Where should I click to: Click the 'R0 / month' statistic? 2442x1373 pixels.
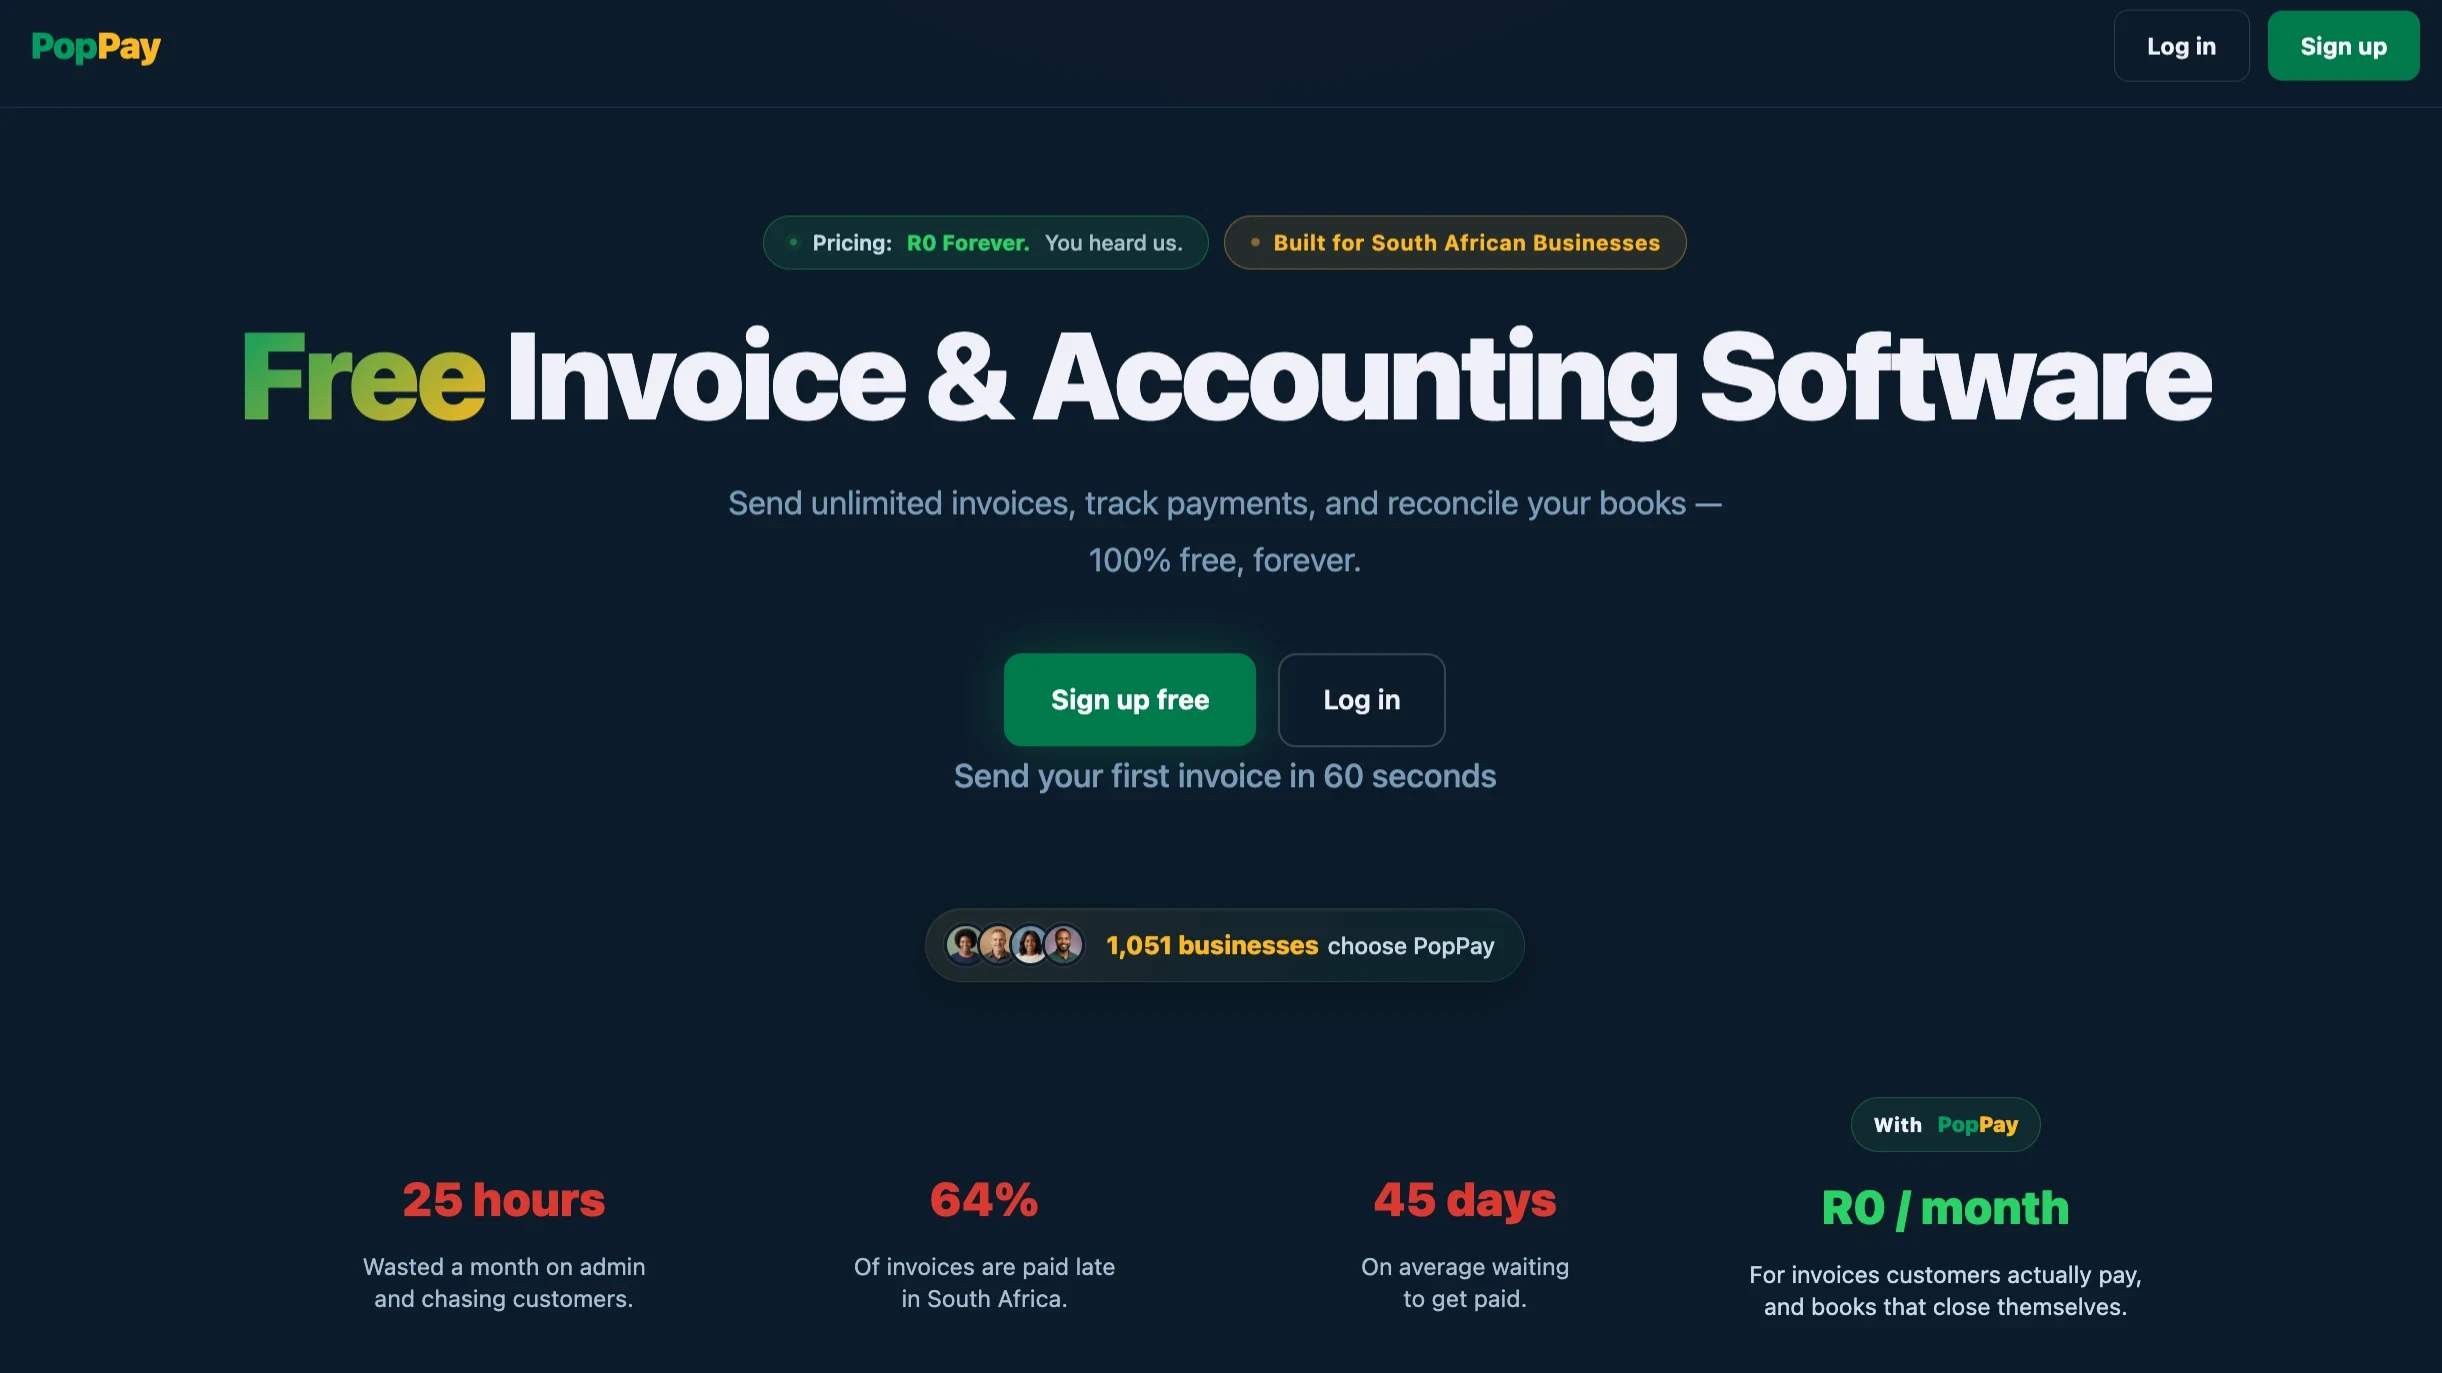tap(1945, 1207)
